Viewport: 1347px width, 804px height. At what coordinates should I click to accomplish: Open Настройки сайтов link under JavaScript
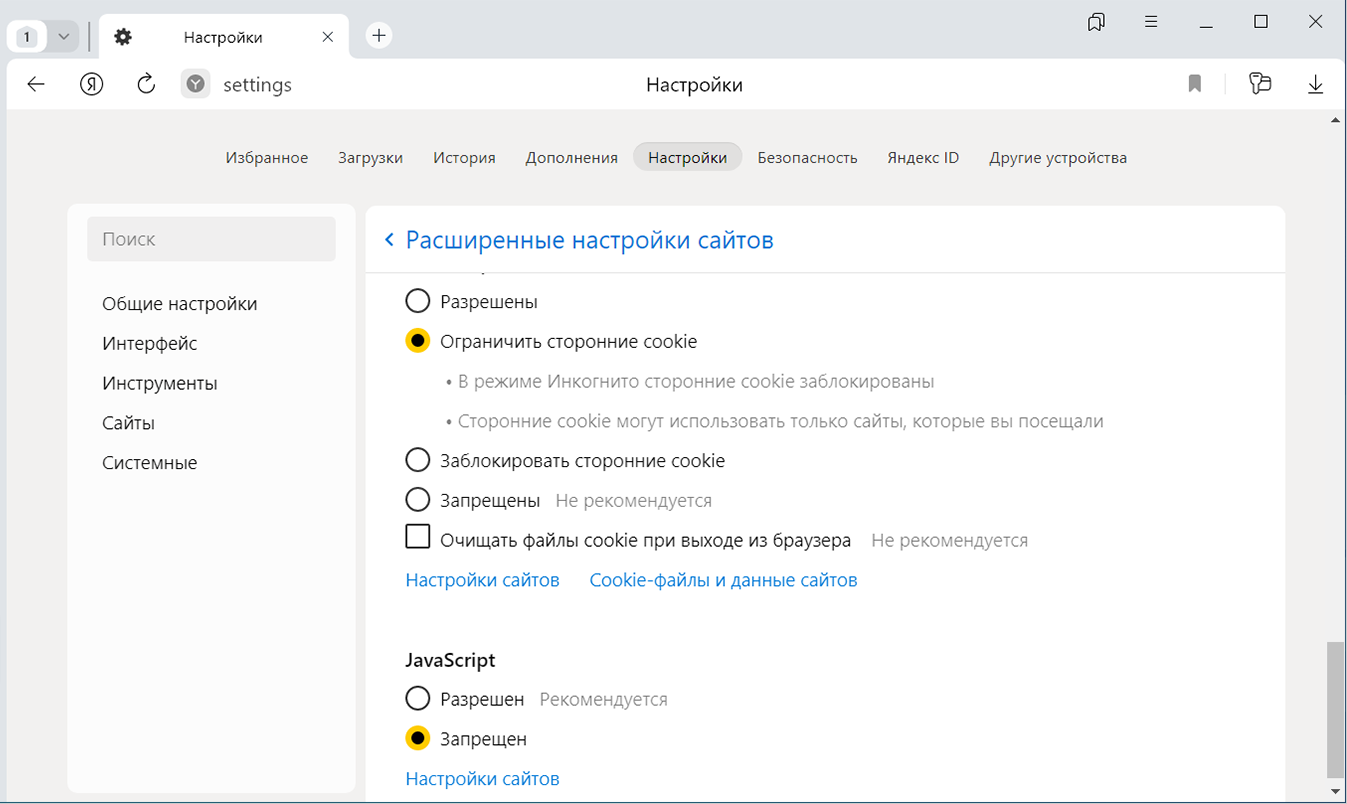click(482, 778)
